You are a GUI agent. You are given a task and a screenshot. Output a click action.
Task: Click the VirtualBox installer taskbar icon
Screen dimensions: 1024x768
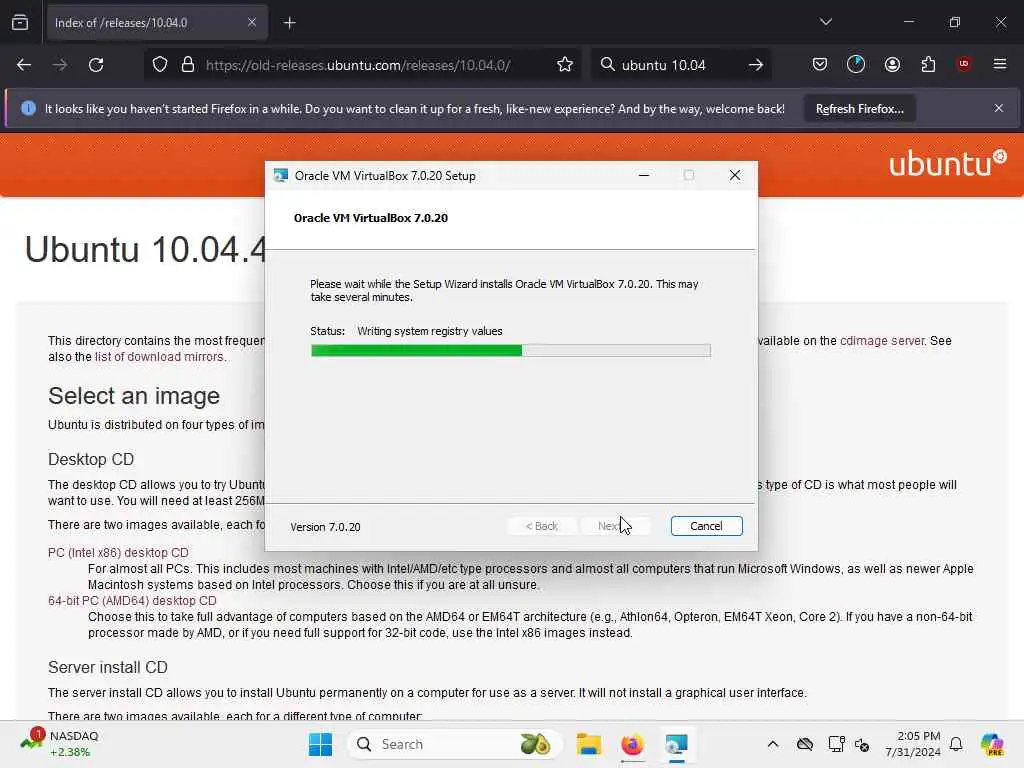click(677, 744)
